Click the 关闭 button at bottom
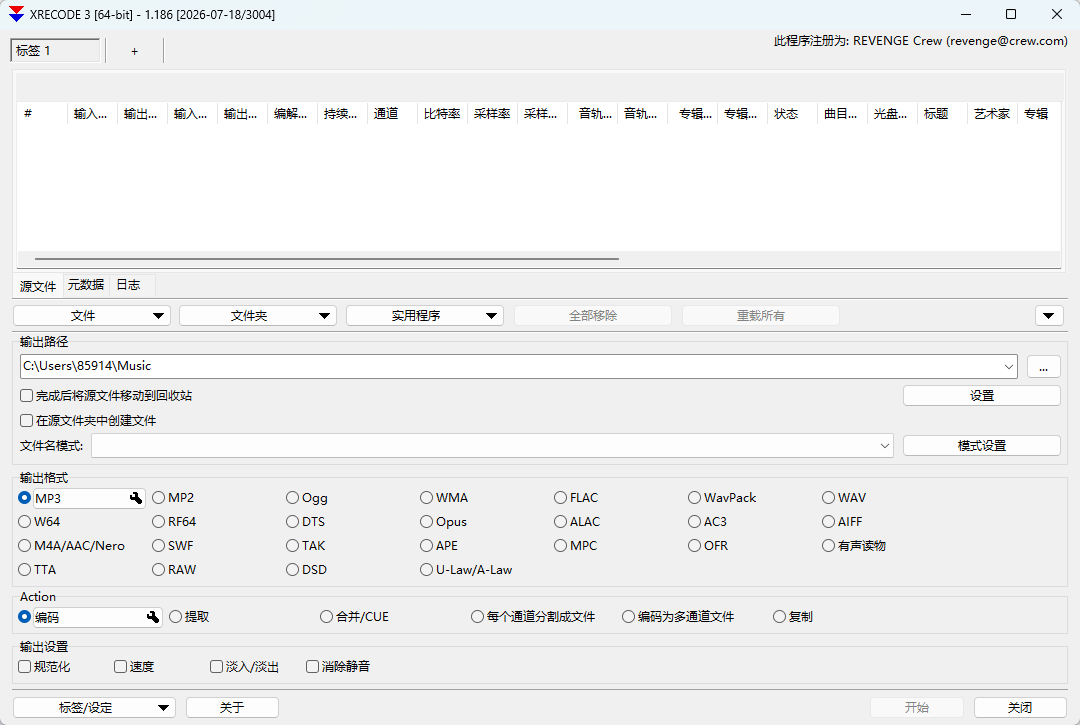The height and width of the screenshot is (725, 1080). [1020, 708]
